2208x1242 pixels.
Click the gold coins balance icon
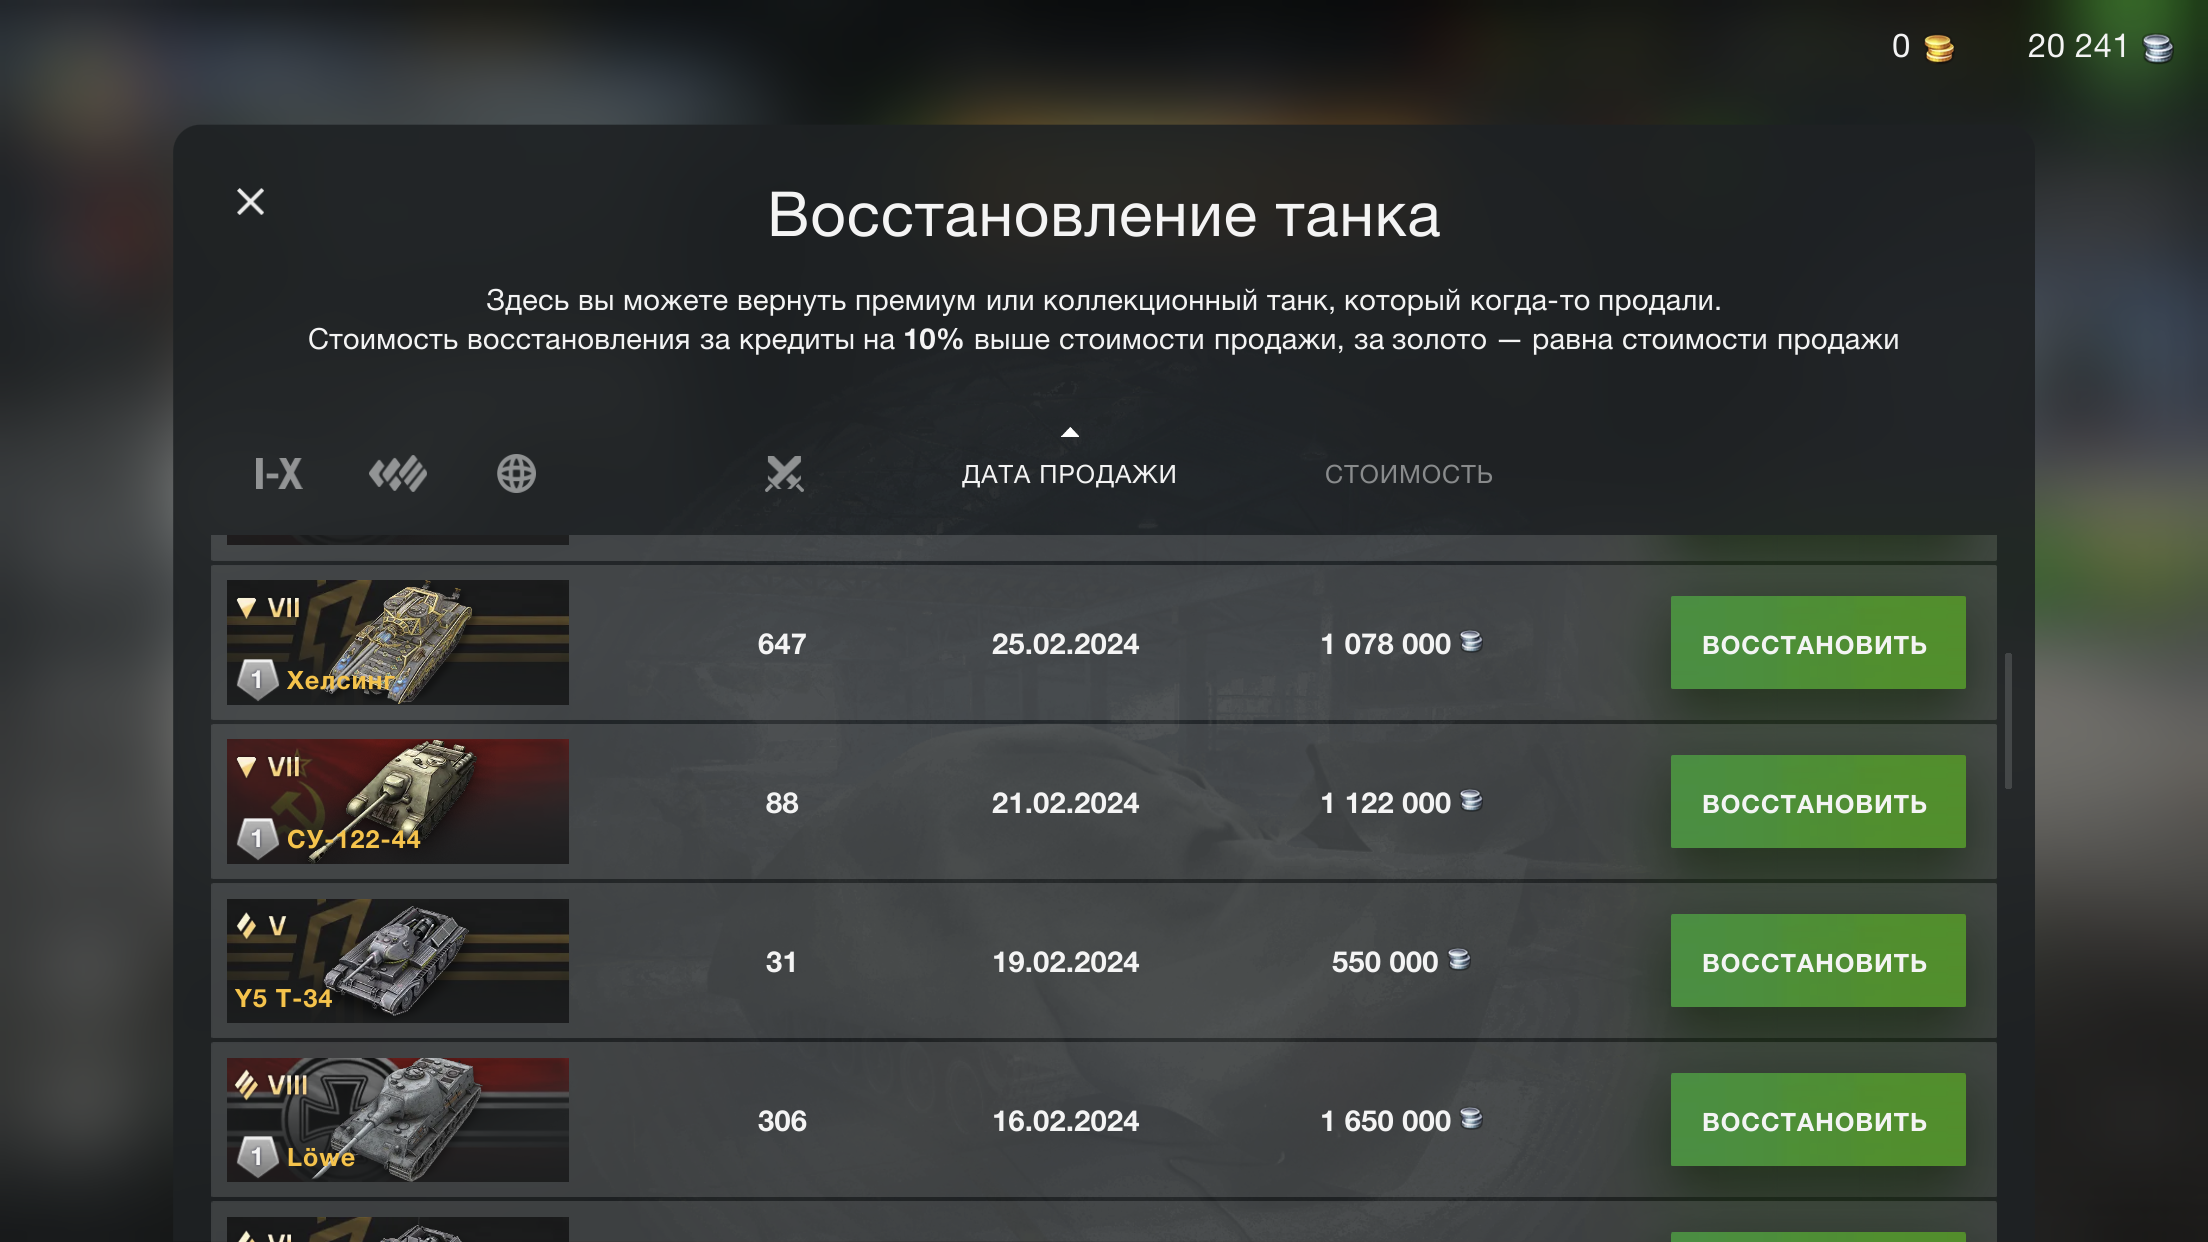tap(1939, 48)
